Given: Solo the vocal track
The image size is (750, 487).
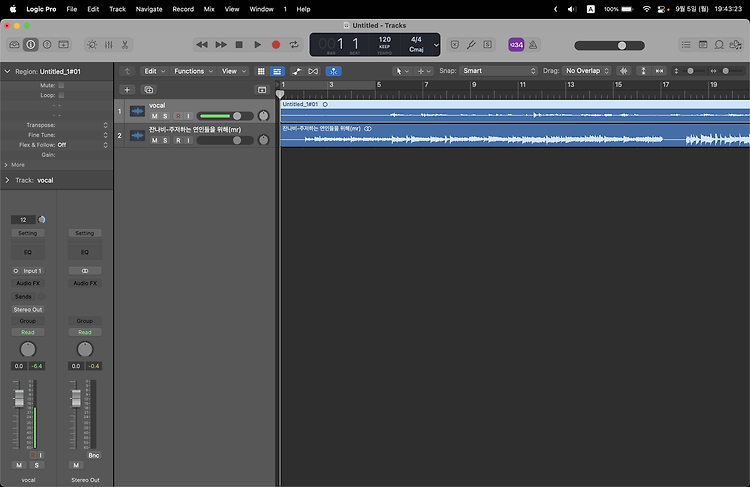Looking at the screenshot, I should 165,116.
